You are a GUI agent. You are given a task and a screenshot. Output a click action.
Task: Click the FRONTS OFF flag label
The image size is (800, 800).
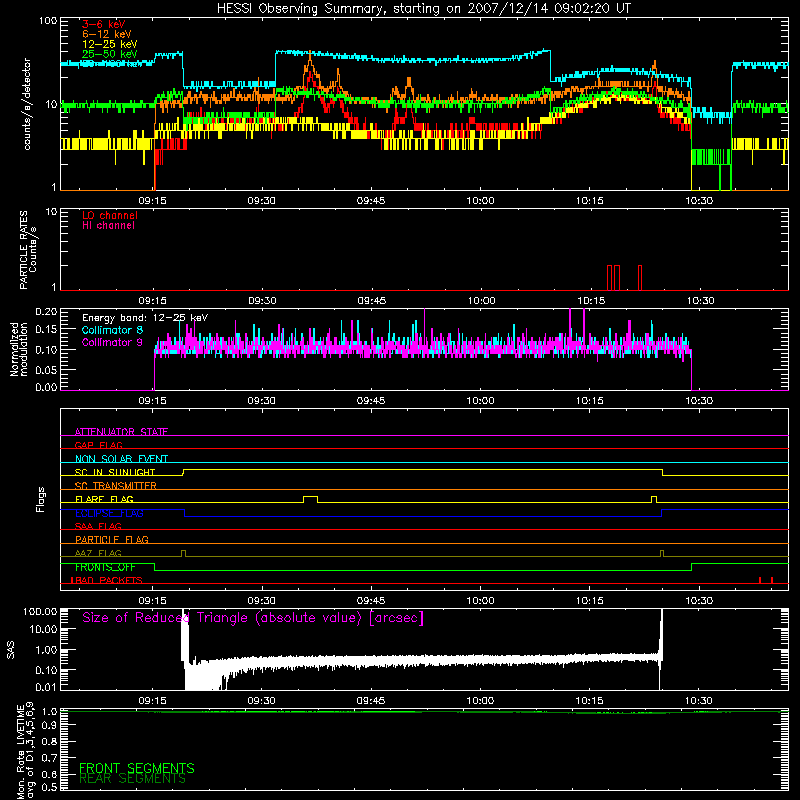pyautogui.click(x=105, y=567)
